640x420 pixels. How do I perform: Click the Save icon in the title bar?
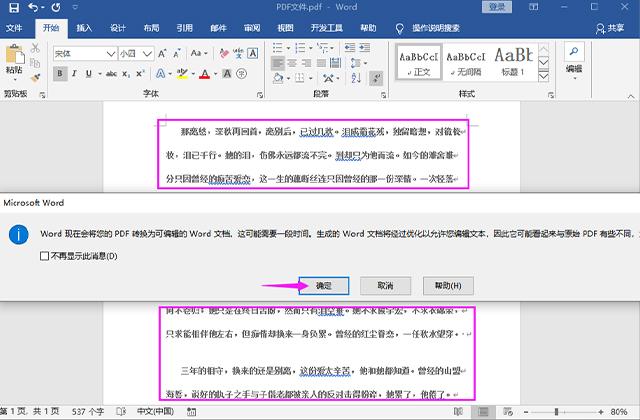click(13, 7)
